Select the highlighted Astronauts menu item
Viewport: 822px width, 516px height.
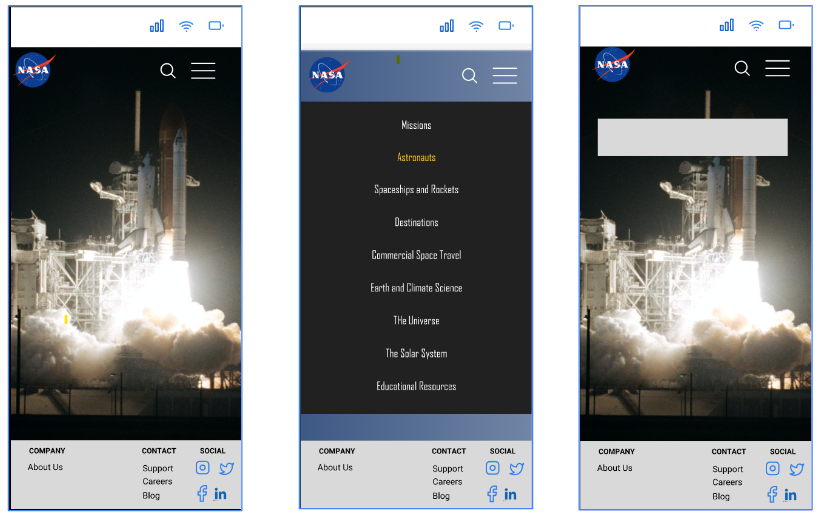pyautogui.click(x=416, y=157)
